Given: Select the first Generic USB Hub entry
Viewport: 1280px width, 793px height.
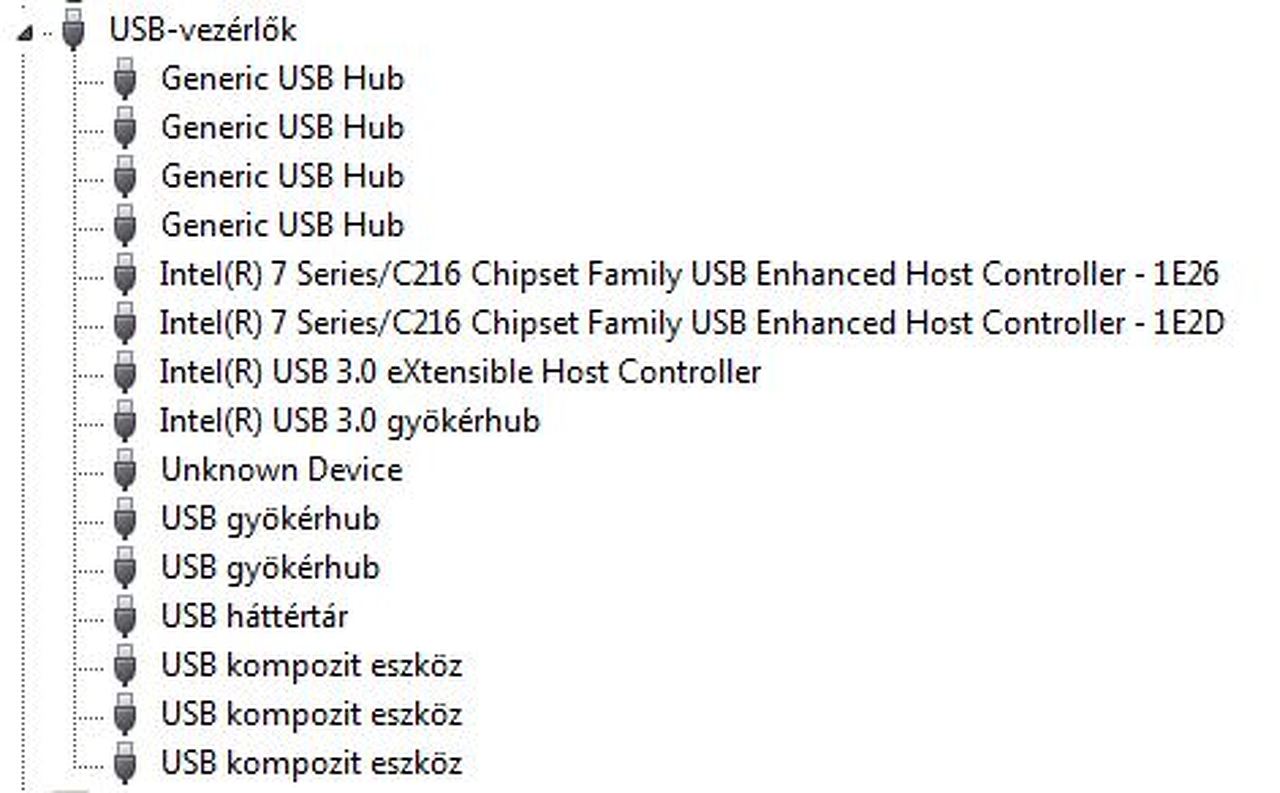Looking at the screenshot, I should click(282, 78).
